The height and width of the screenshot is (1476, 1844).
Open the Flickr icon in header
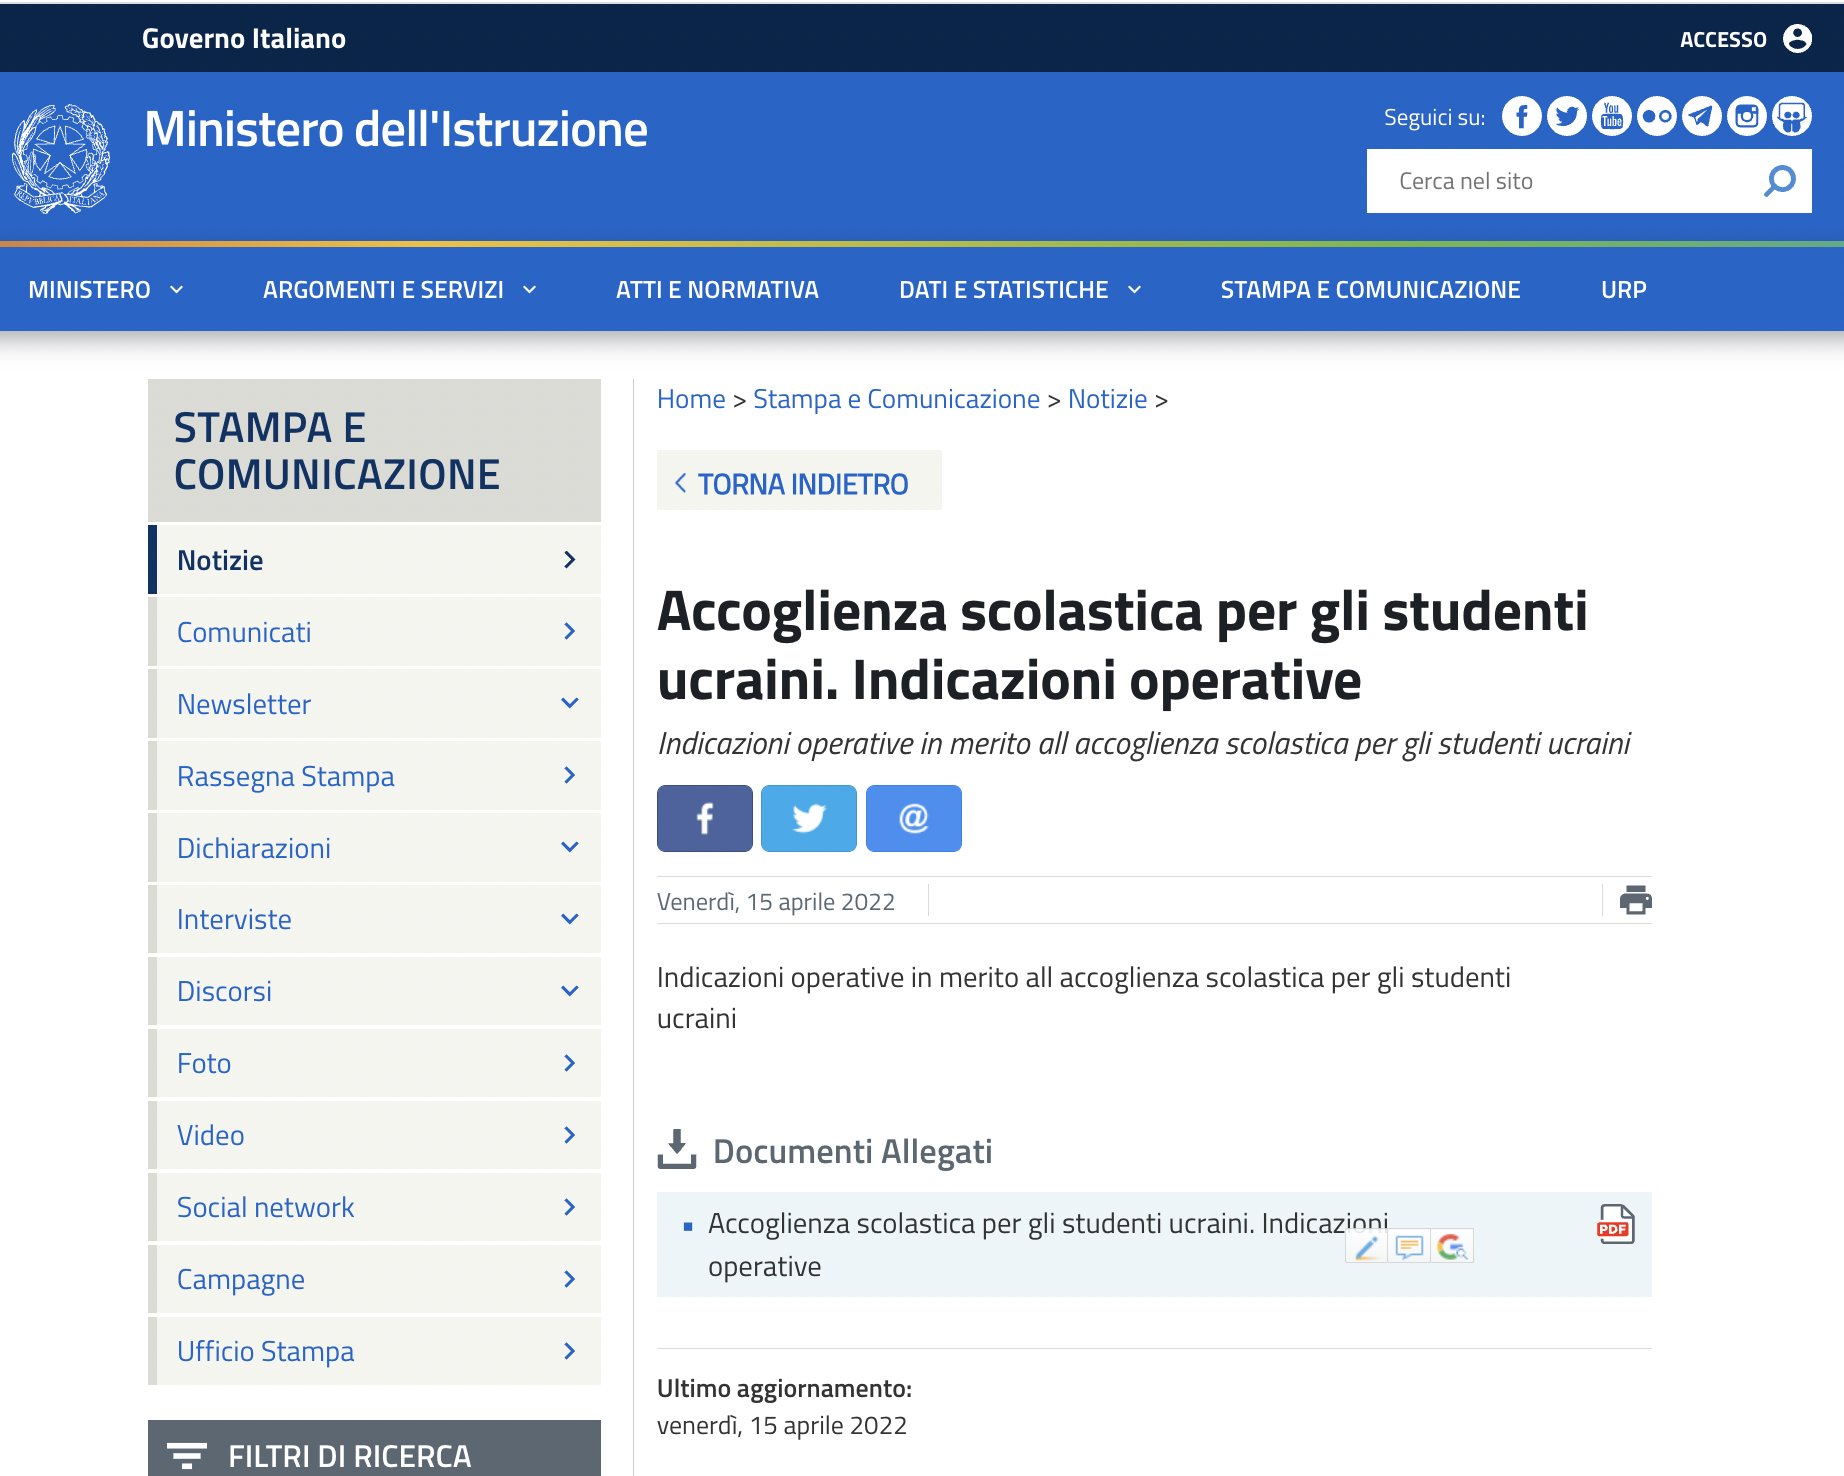tap(1656, 117)
